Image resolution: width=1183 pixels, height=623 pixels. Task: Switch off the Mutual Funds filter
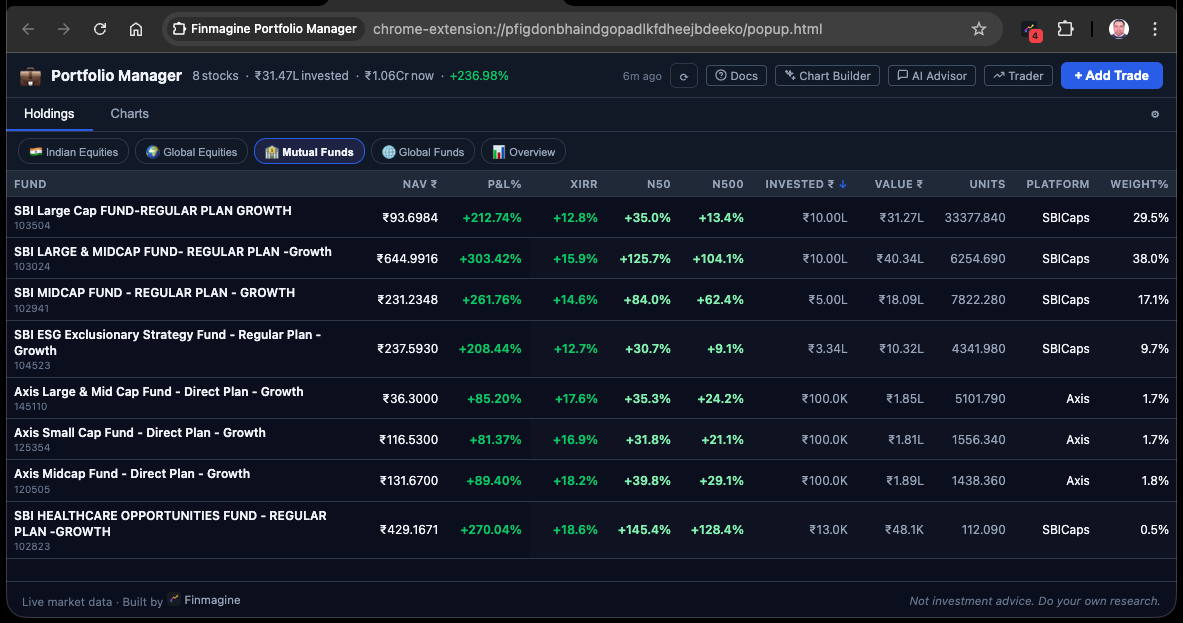click(x=311, y=151)
